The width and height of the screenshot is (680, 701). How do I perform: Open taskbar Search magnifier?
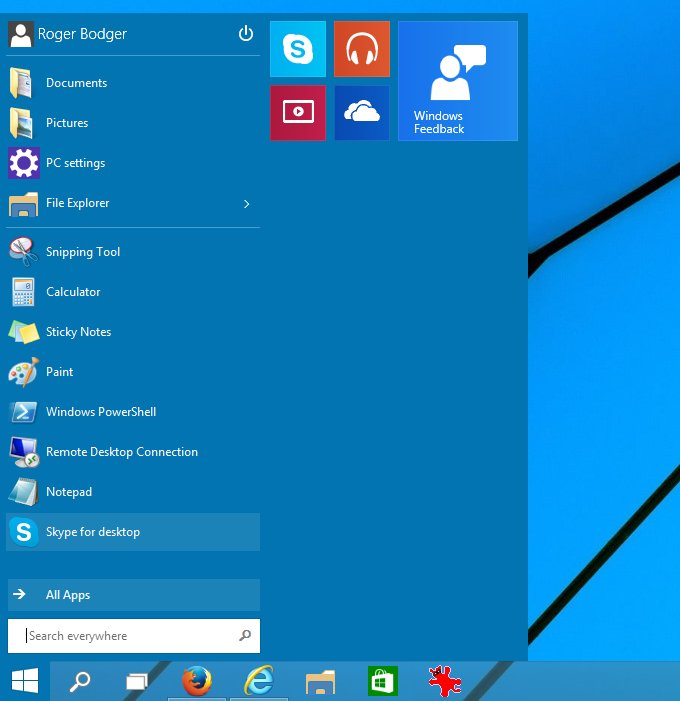[80, 681]
